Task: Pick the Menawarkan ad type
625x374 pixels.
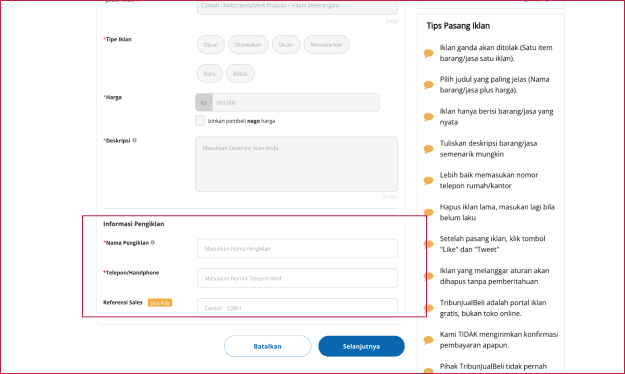Action: point(326,45)
